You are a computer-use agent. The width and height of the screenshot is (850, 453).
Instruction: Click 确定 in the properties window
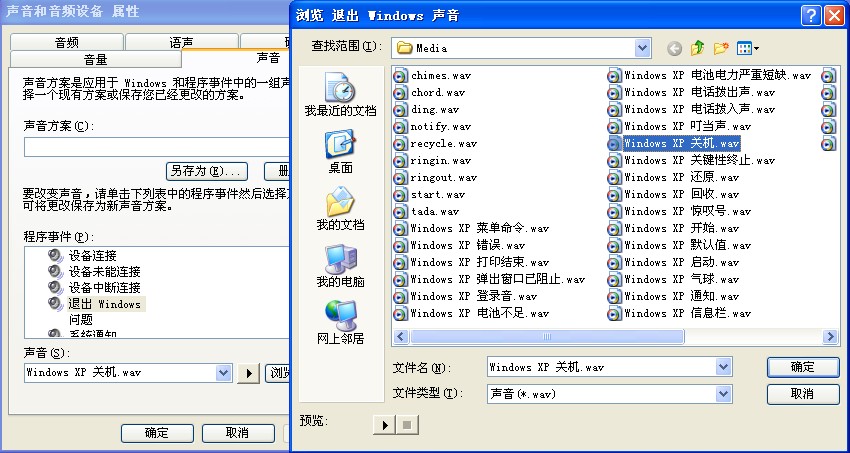(157, 433)
